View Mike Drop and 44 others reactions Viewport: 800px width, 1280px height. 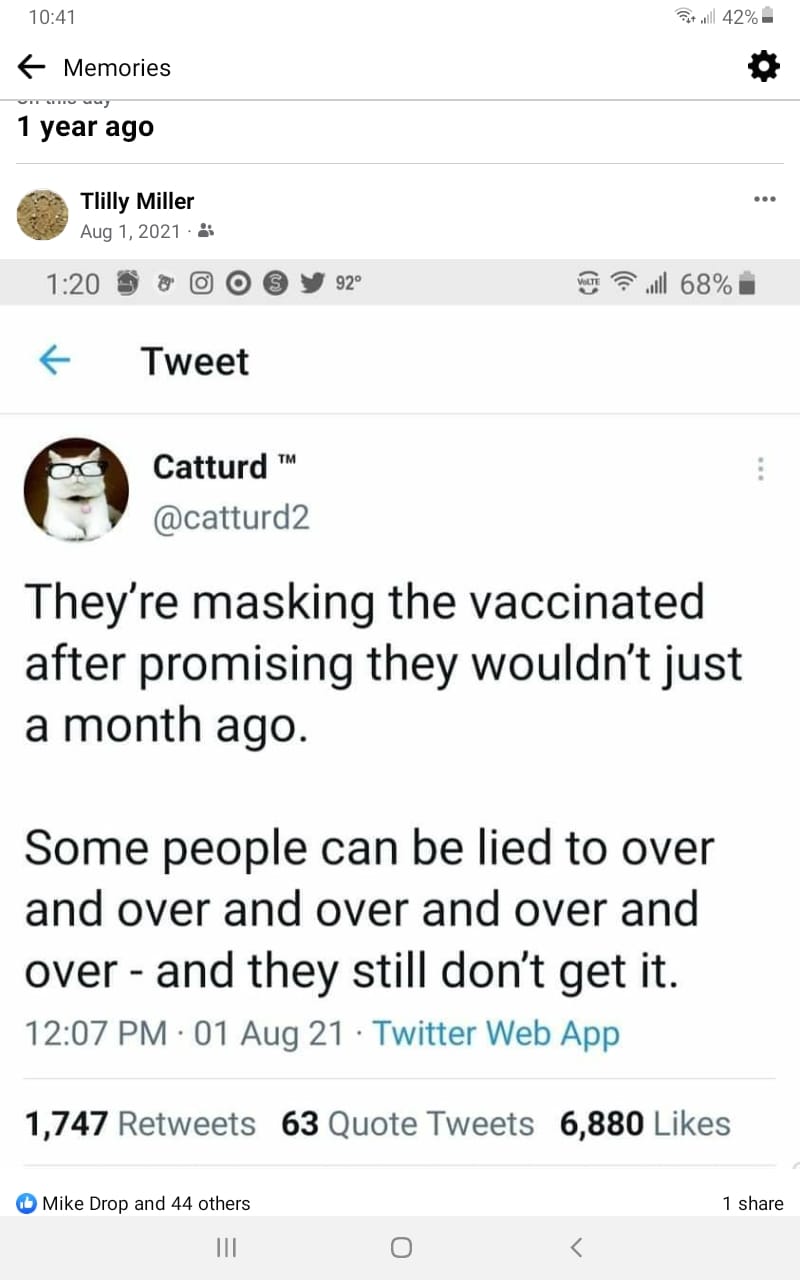[x=146, y=1203]
